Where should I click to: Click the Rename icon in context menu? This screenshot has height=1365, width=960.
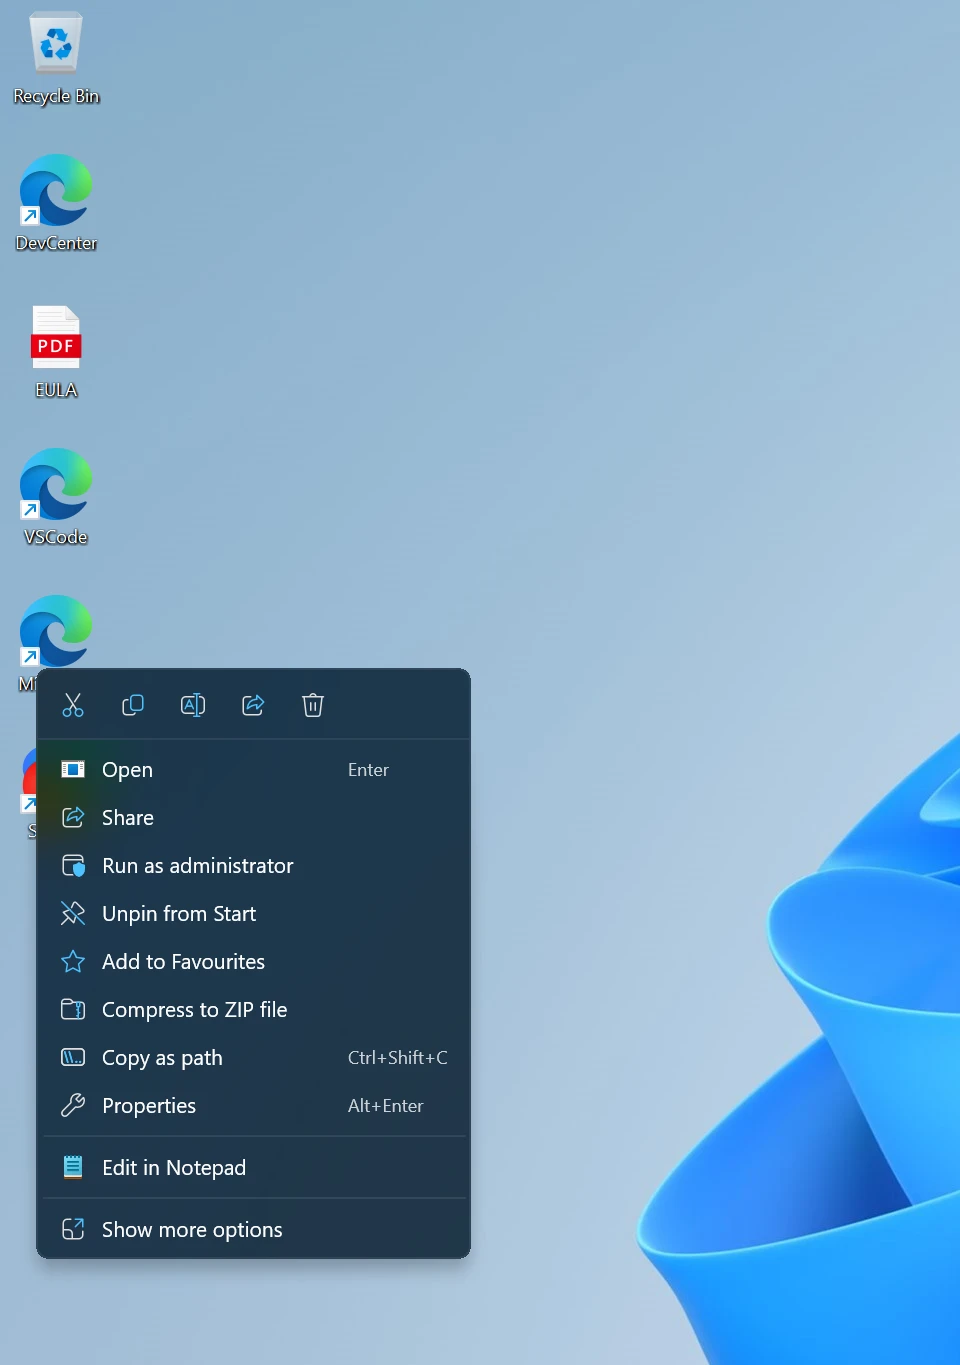[x=193, y=705]
